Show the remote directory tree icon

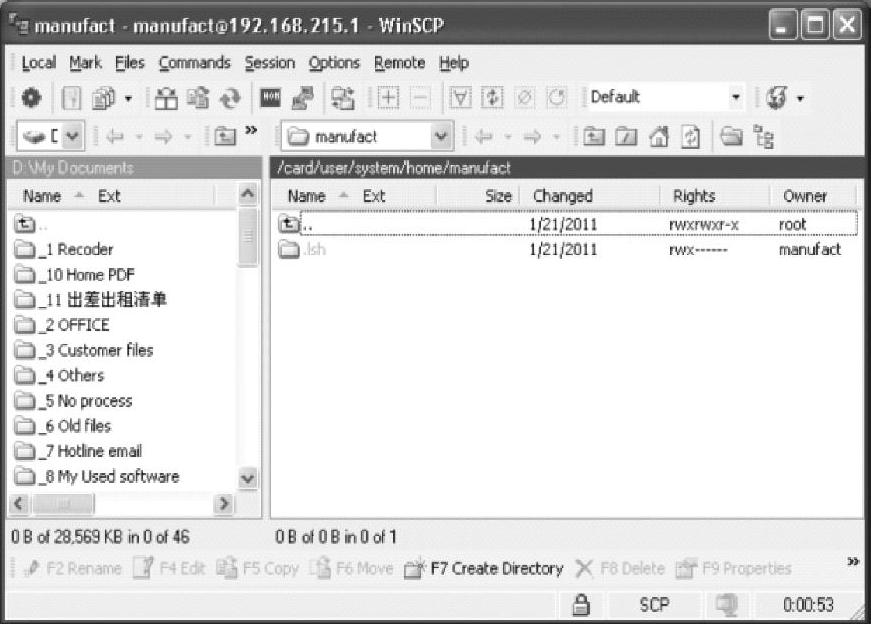[x=763, y=137]
